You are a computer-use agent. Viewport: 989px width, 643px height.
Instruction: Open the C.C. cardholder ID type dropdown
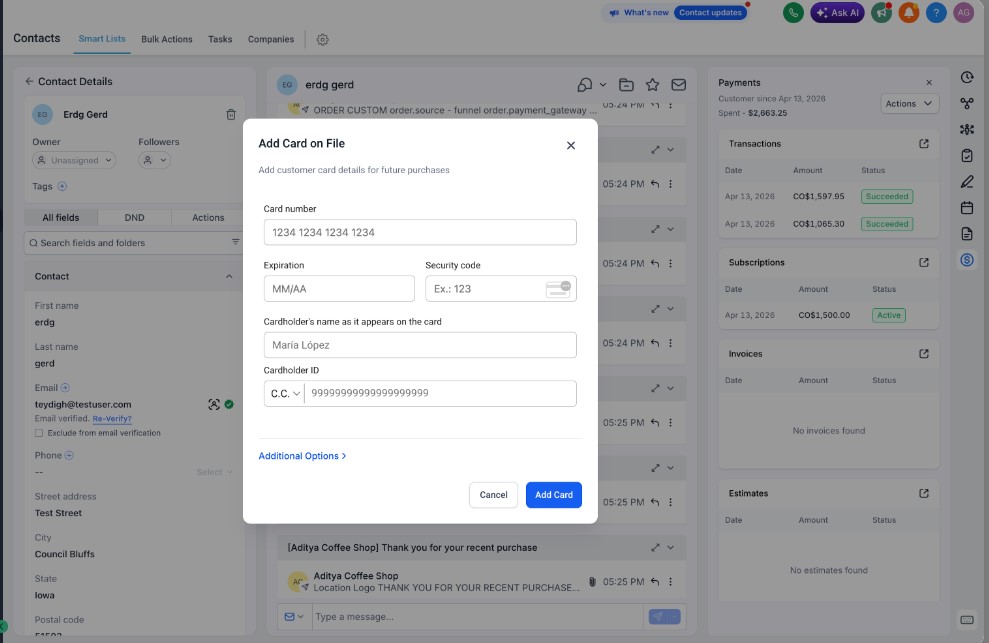point(284,393)
